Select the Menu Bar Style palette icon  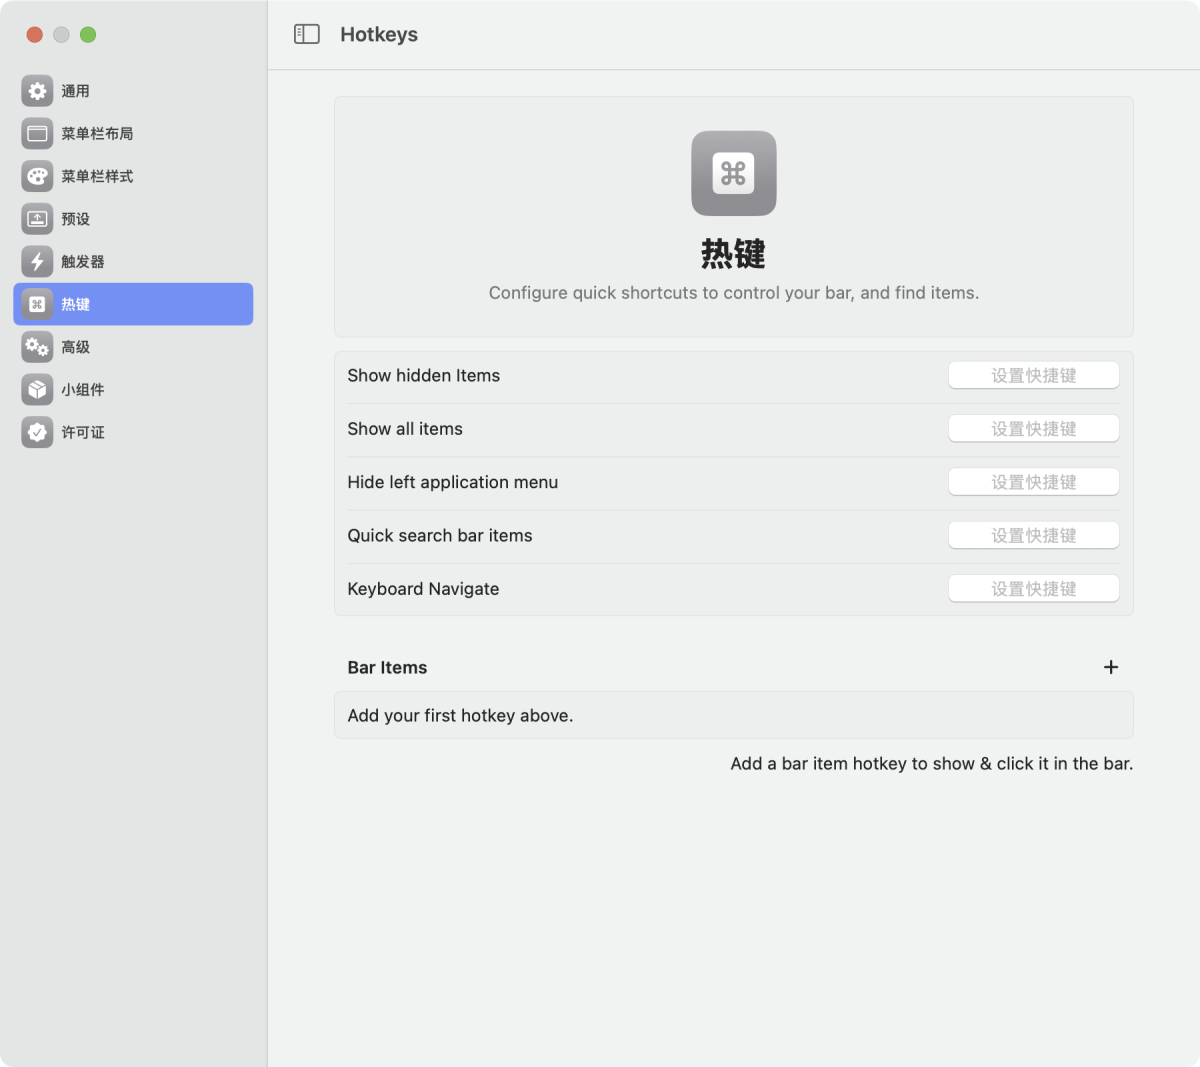[37, 177]
